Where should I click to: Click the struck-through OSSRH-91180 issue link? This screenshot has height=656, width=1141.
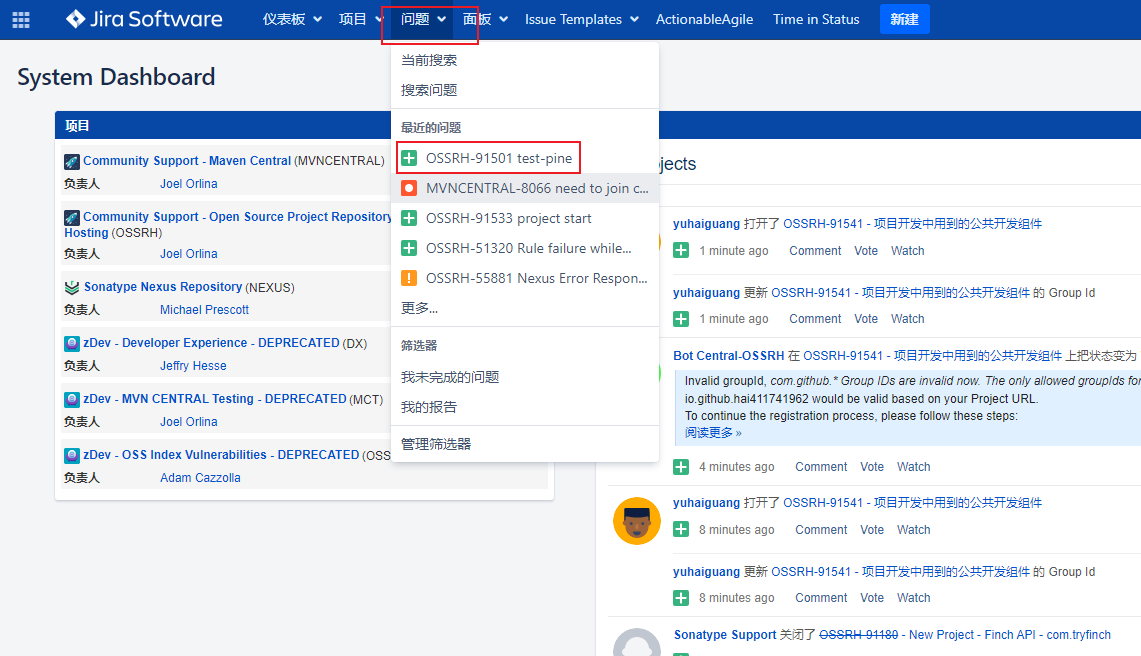(859, 635)
